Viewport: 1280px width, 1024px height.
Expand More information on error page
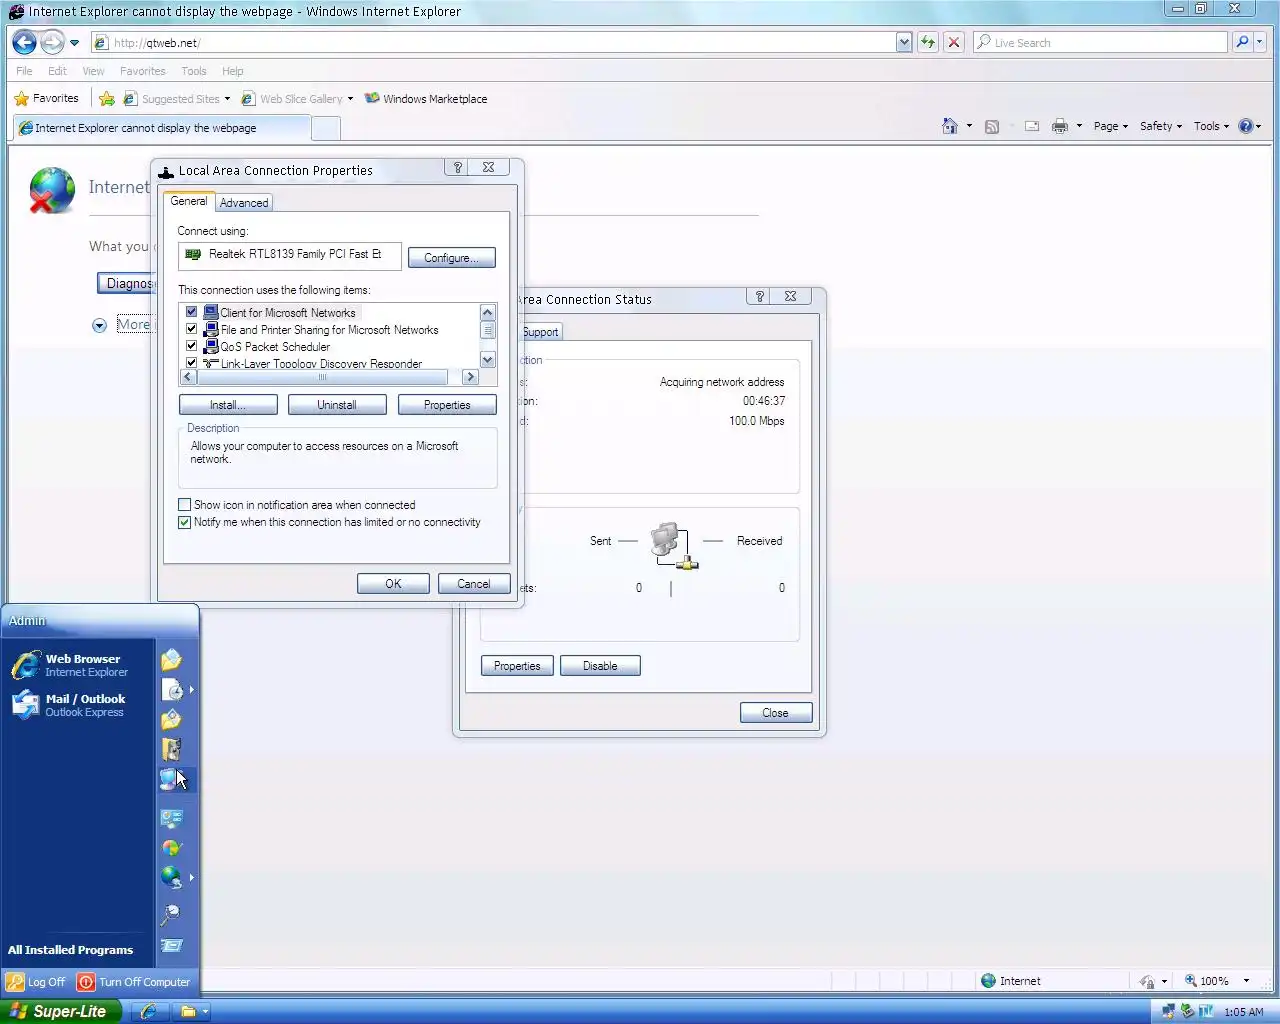click(x=99, y=325)
